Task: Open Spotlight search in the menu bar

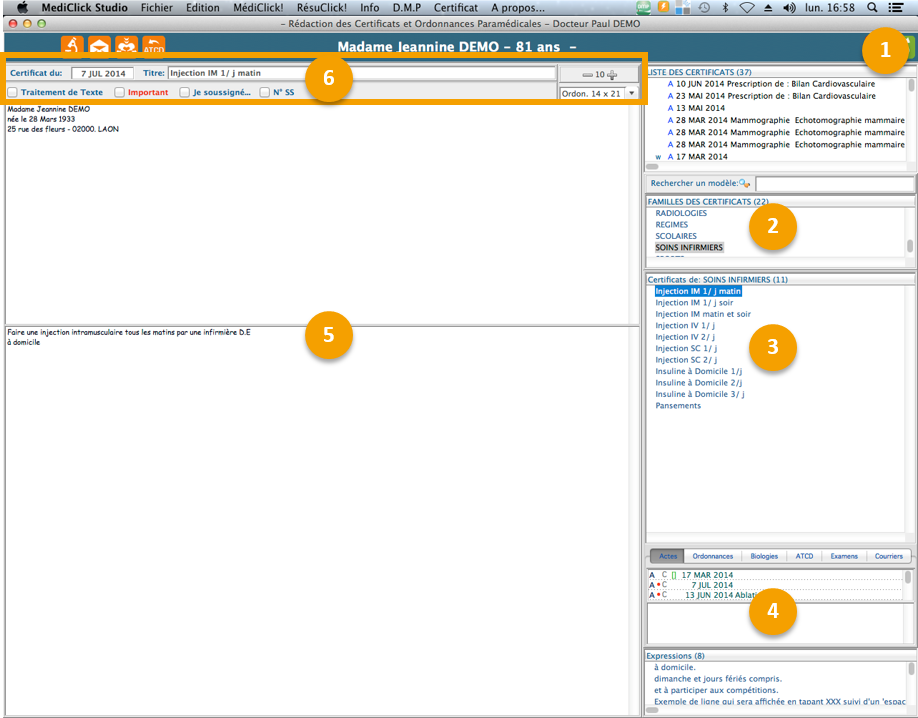Action: pos(872,7)
